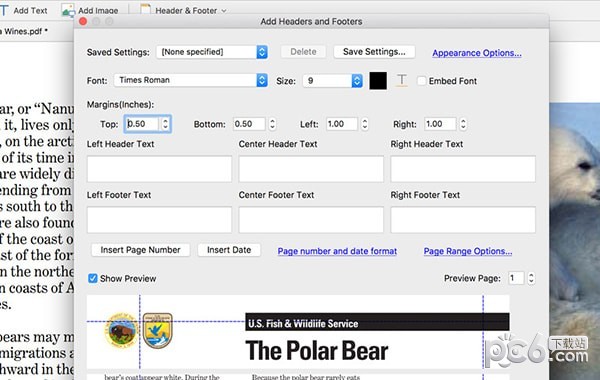Click the Left Footer Text box
Screen dimensions: 600x380
[x=159, y=220]
